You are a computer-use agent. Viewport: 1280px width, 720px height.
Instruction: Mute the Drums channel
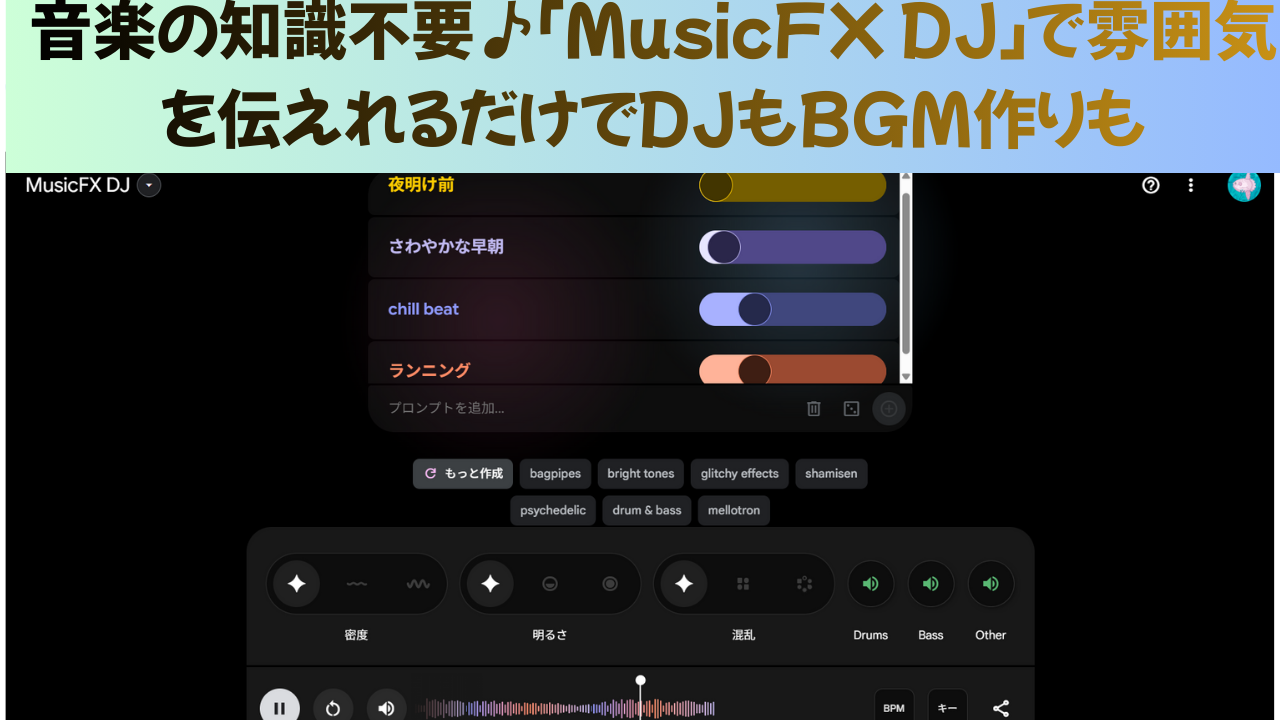pyautogui.click(x=871, y=584)
